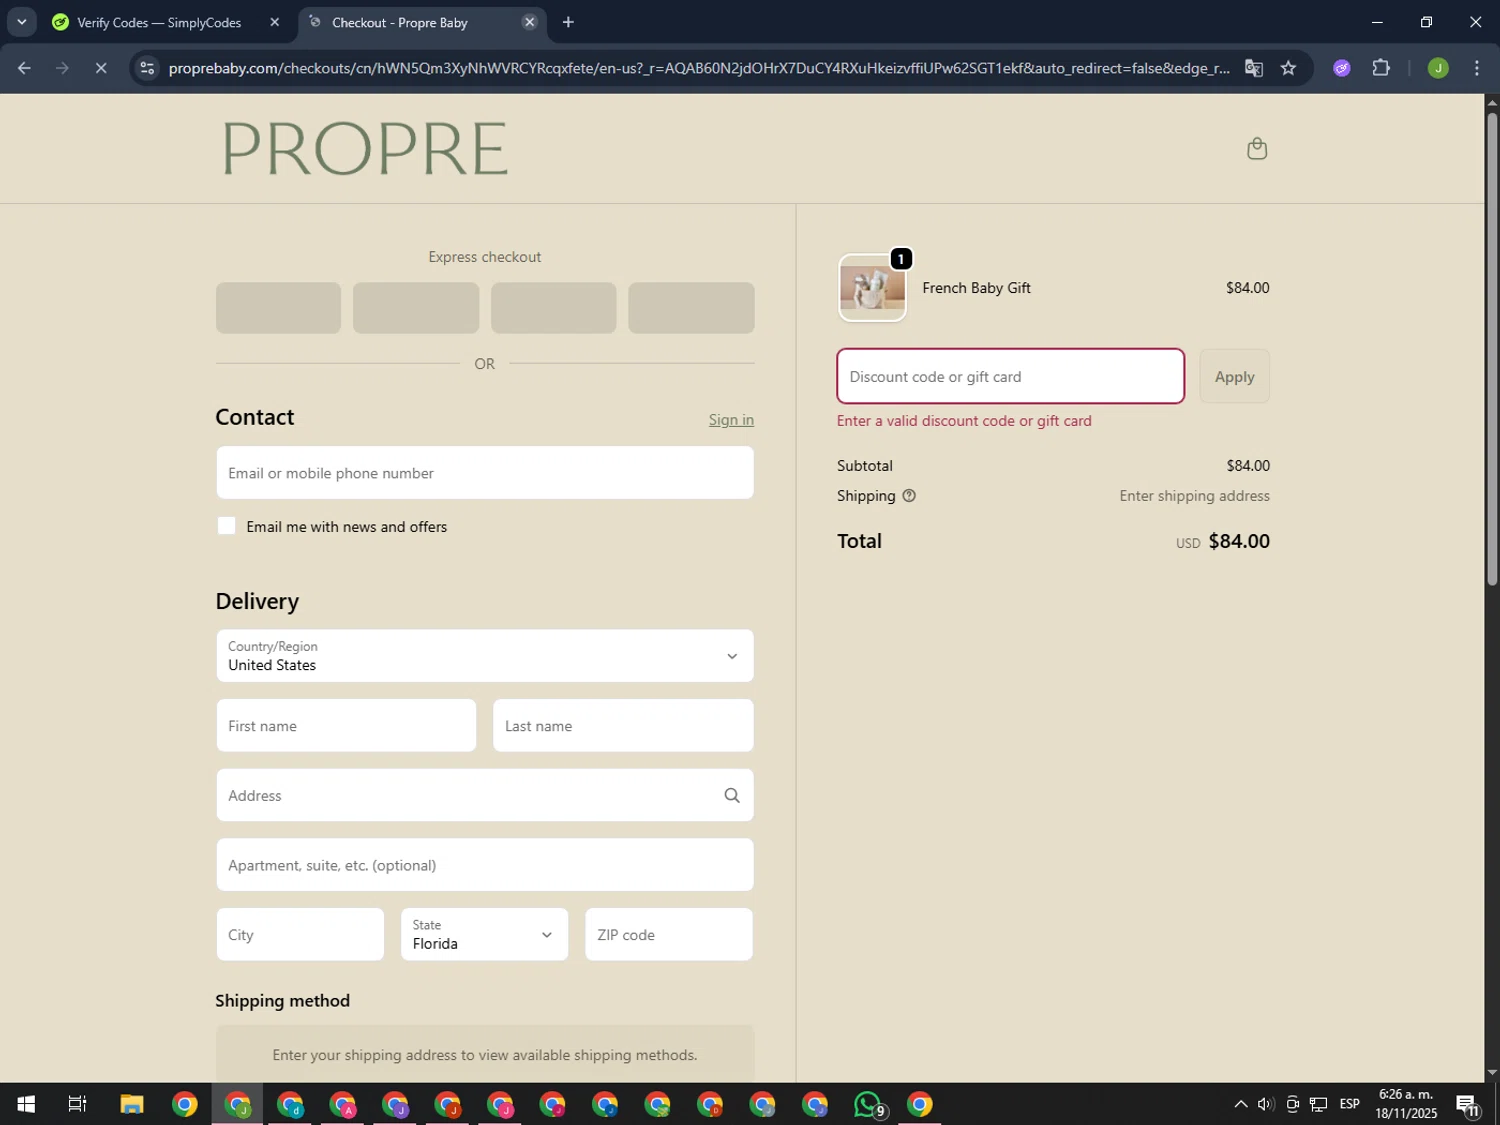This screenshot has height=1125, width=1500.
Task: Click the Last name field
Action: 623,726
